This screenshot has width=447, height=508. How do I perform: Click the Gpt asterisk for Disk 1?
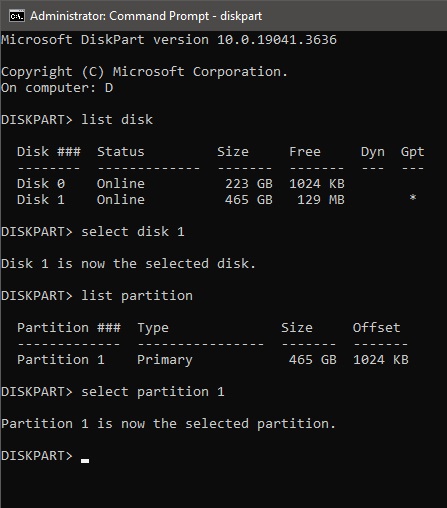[413, 198]
